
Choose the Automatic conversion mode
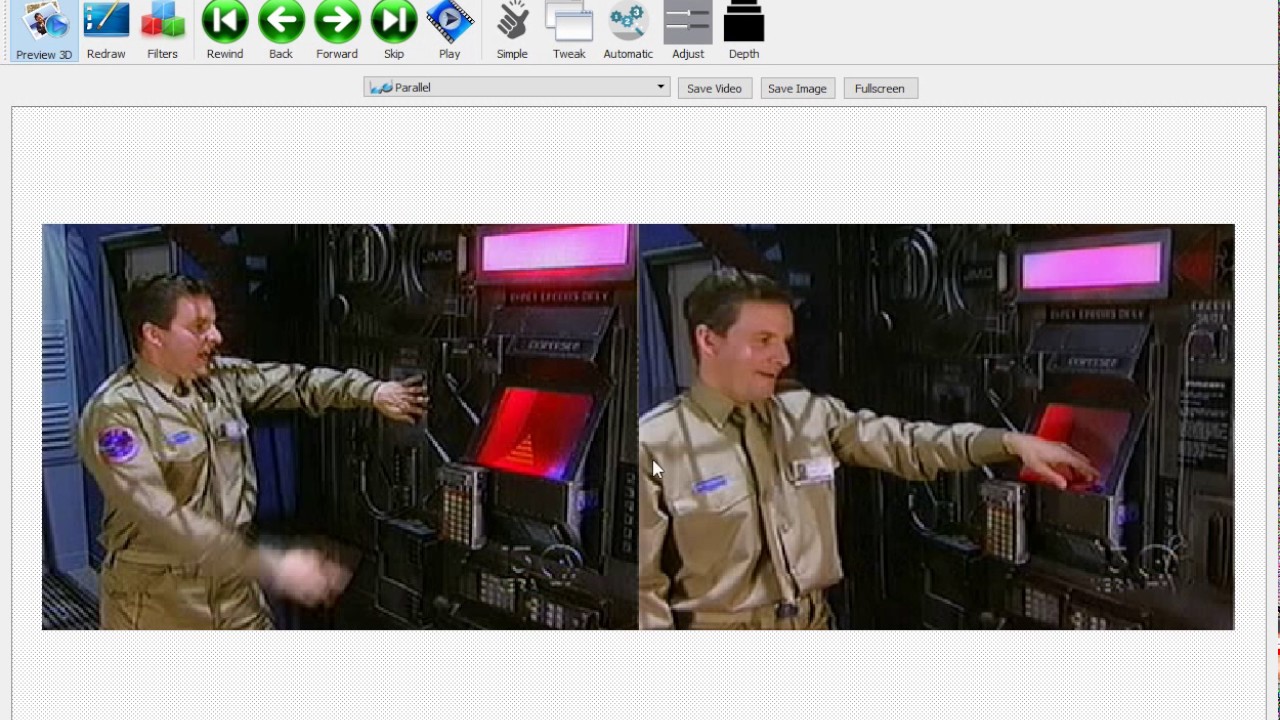coord(628,31)
